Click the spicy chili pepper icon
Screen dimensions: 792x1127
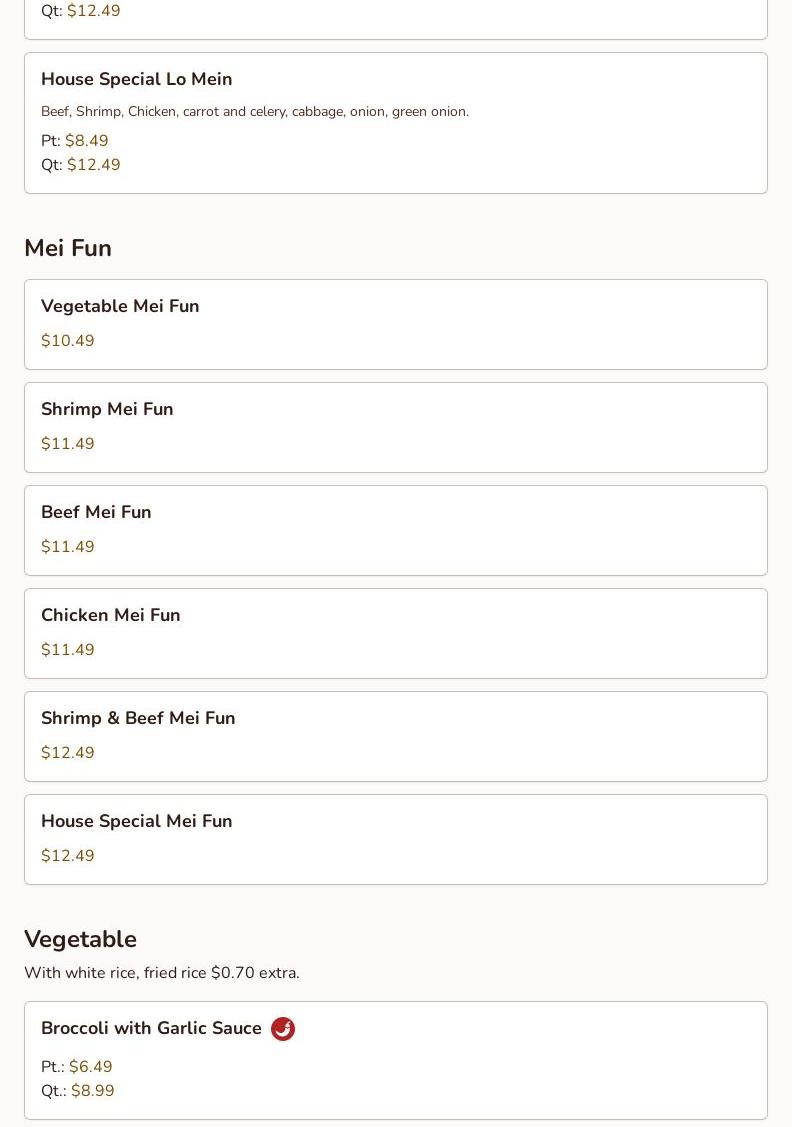[x=282, y=1029]
